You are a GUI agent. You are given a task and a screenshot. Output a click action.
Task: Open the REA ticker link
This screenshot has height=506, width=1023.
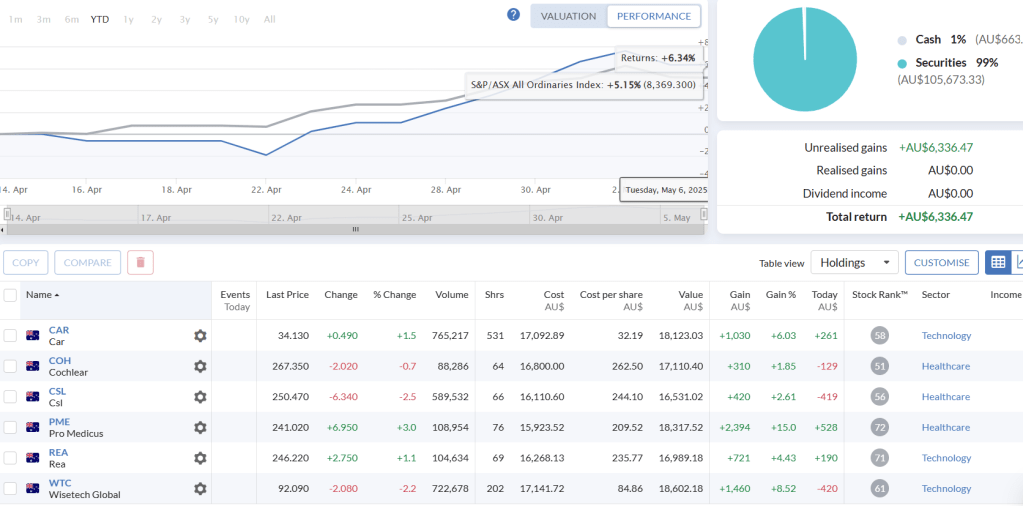point(58,452)
